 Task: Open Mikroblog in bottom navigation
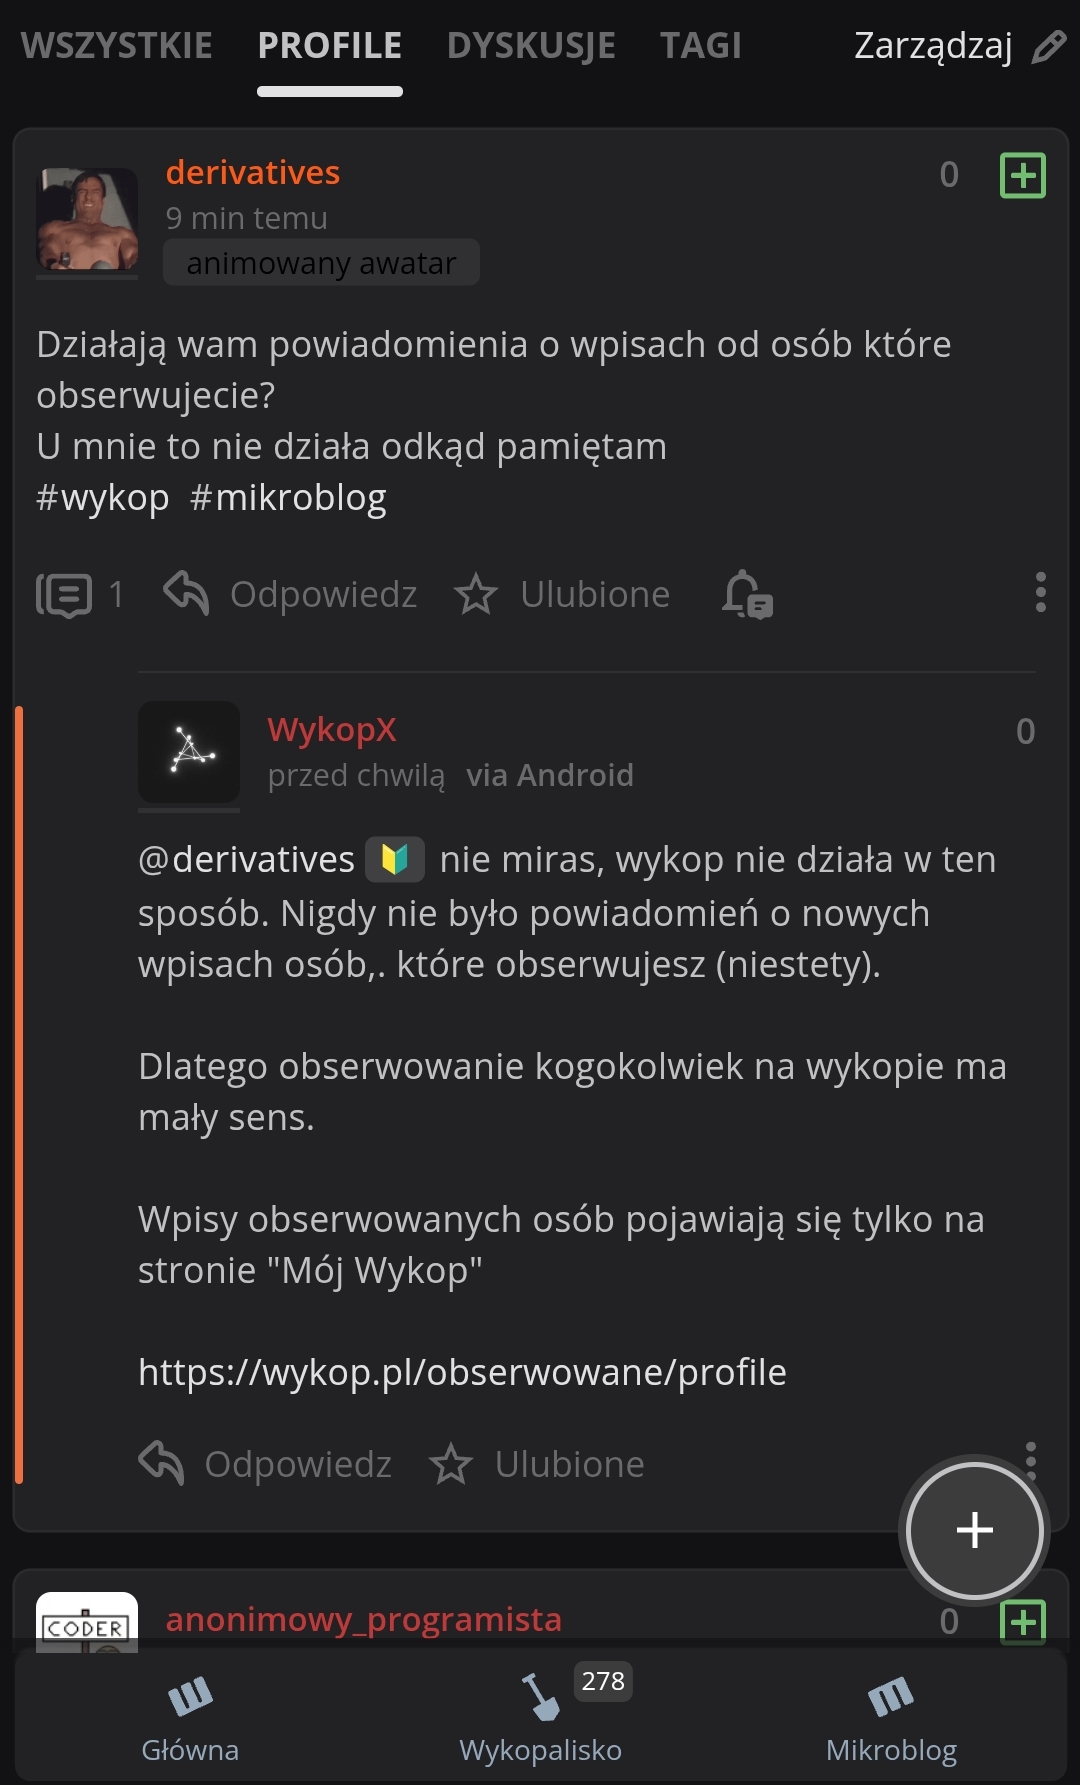pos(891,1717)
